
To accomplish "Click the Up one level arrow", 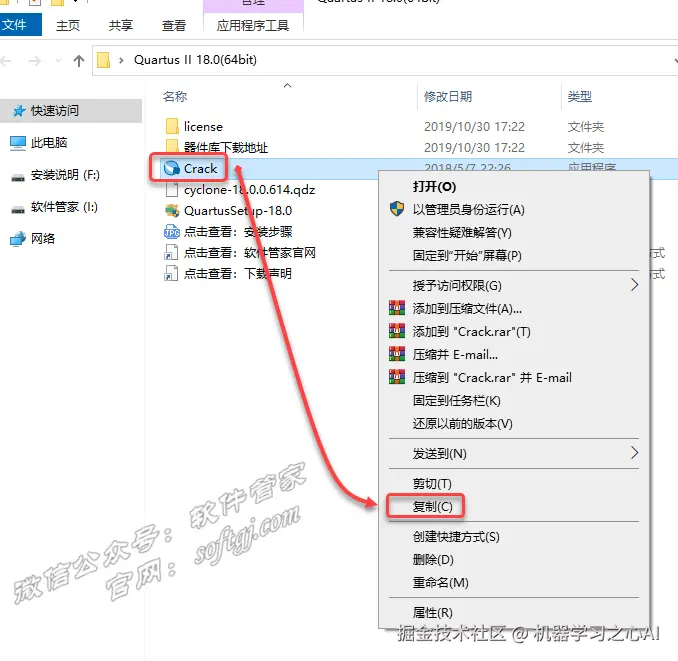I will pos(79,61).
